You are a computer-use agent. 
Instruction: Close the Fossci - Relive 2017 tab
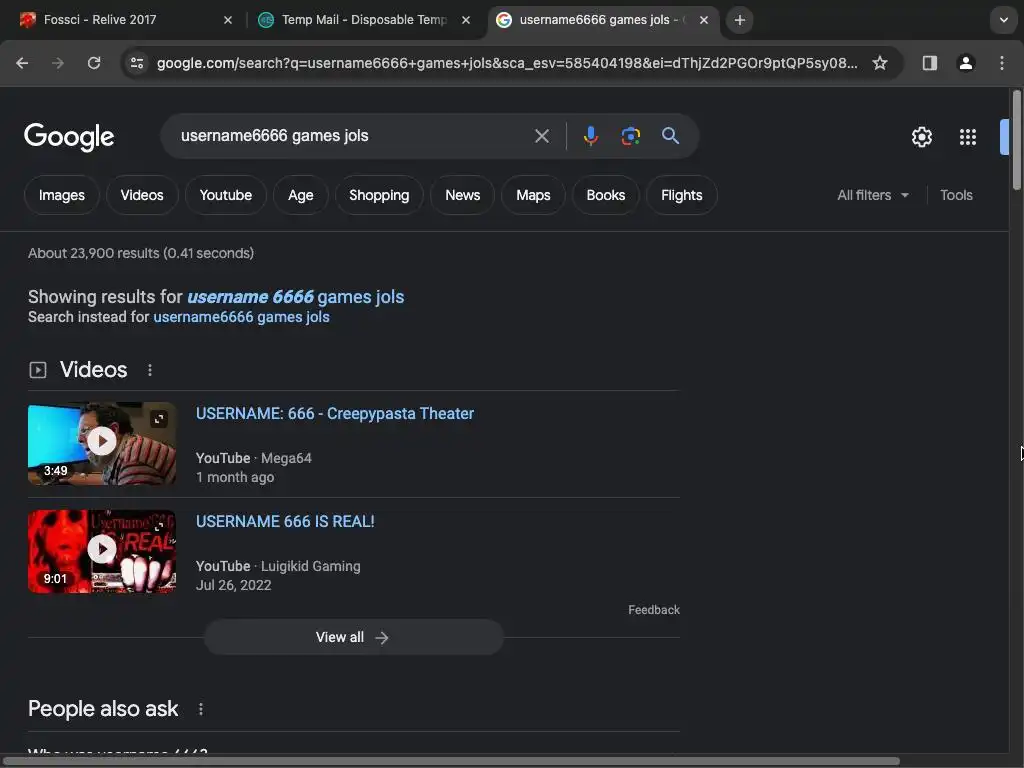pos(228,20)
